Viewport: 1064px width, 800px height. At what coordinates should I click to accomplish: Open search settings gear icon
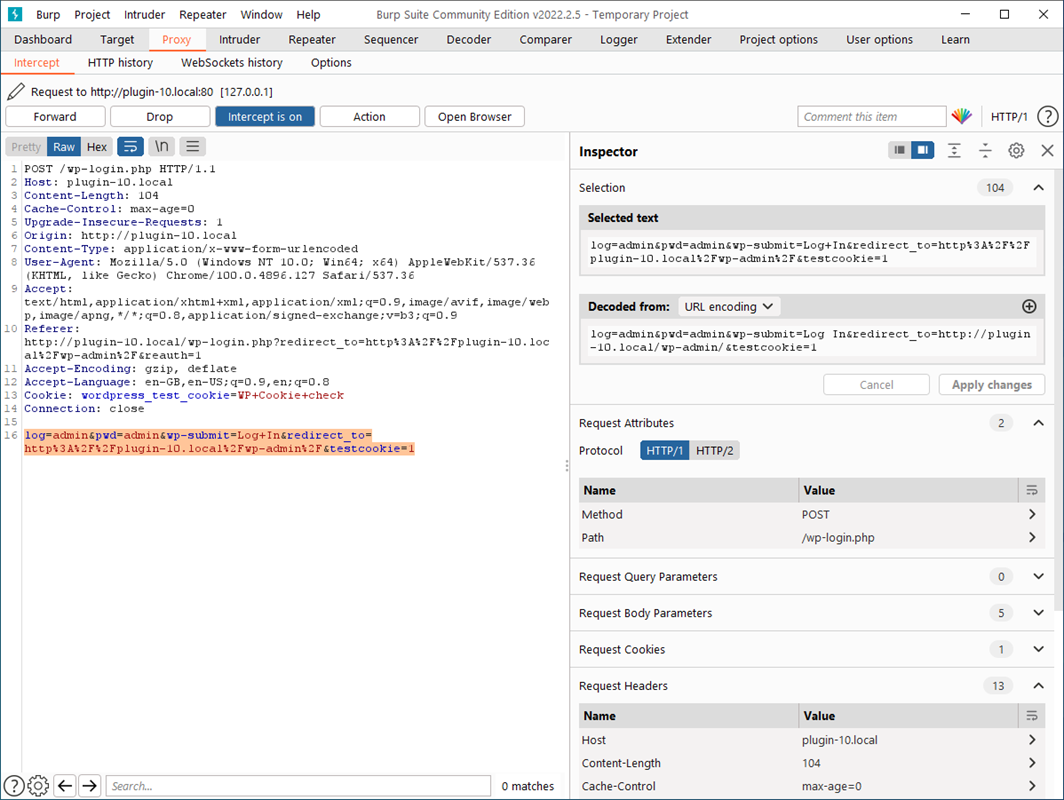tap(38, 786)
